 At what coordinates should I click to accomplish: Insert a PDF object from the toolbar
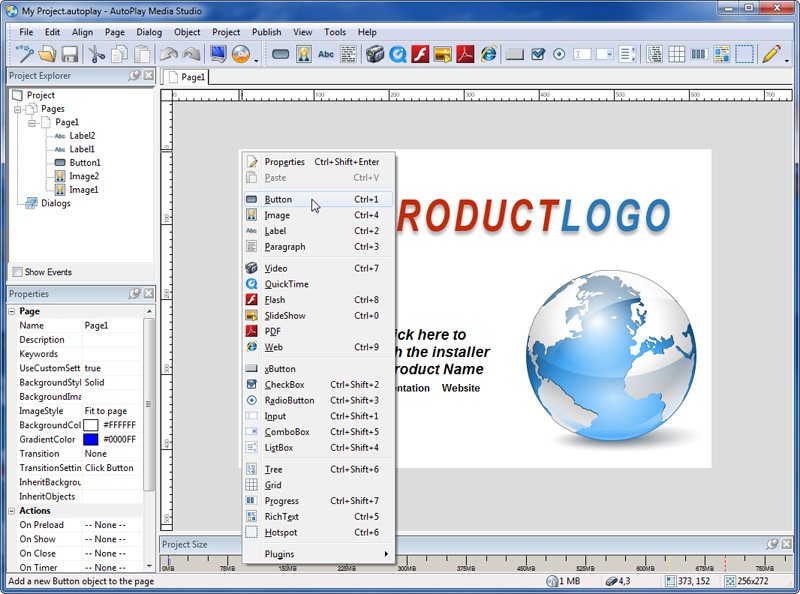(464, 54)
